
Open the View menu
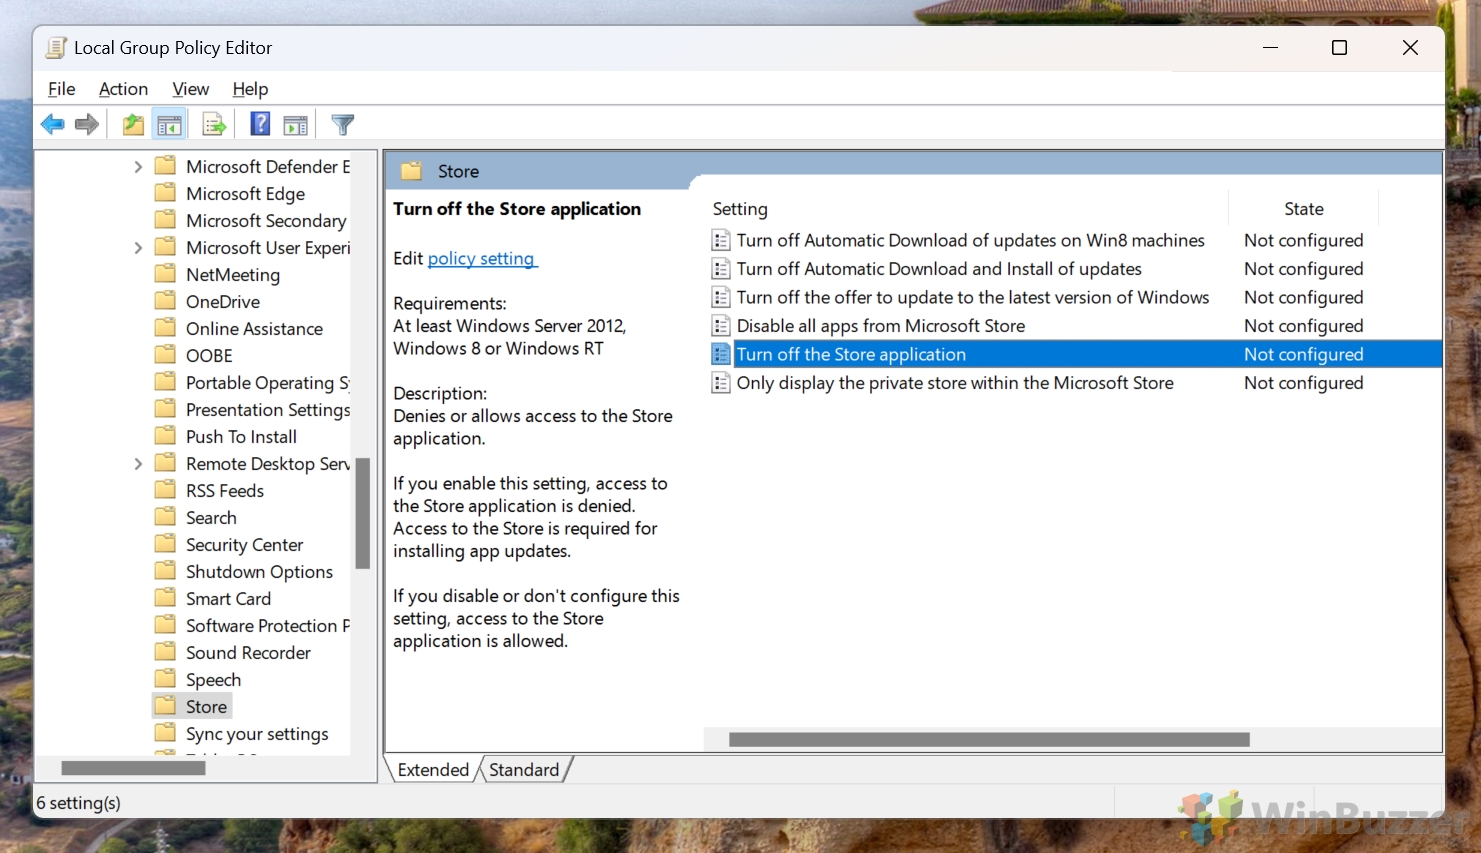(190, 89)
